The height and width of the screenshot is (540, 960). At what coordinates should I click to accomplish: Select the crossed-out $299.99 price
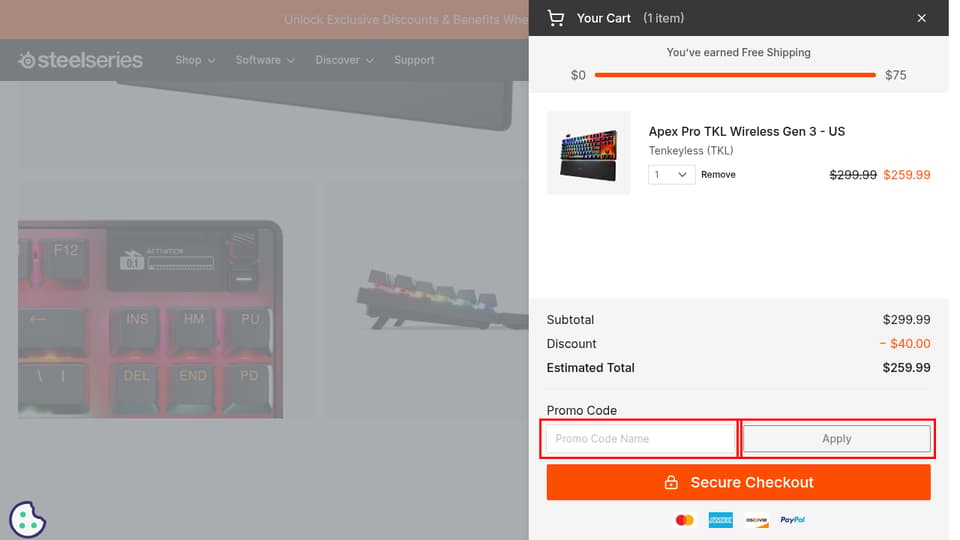coord(853,174)
